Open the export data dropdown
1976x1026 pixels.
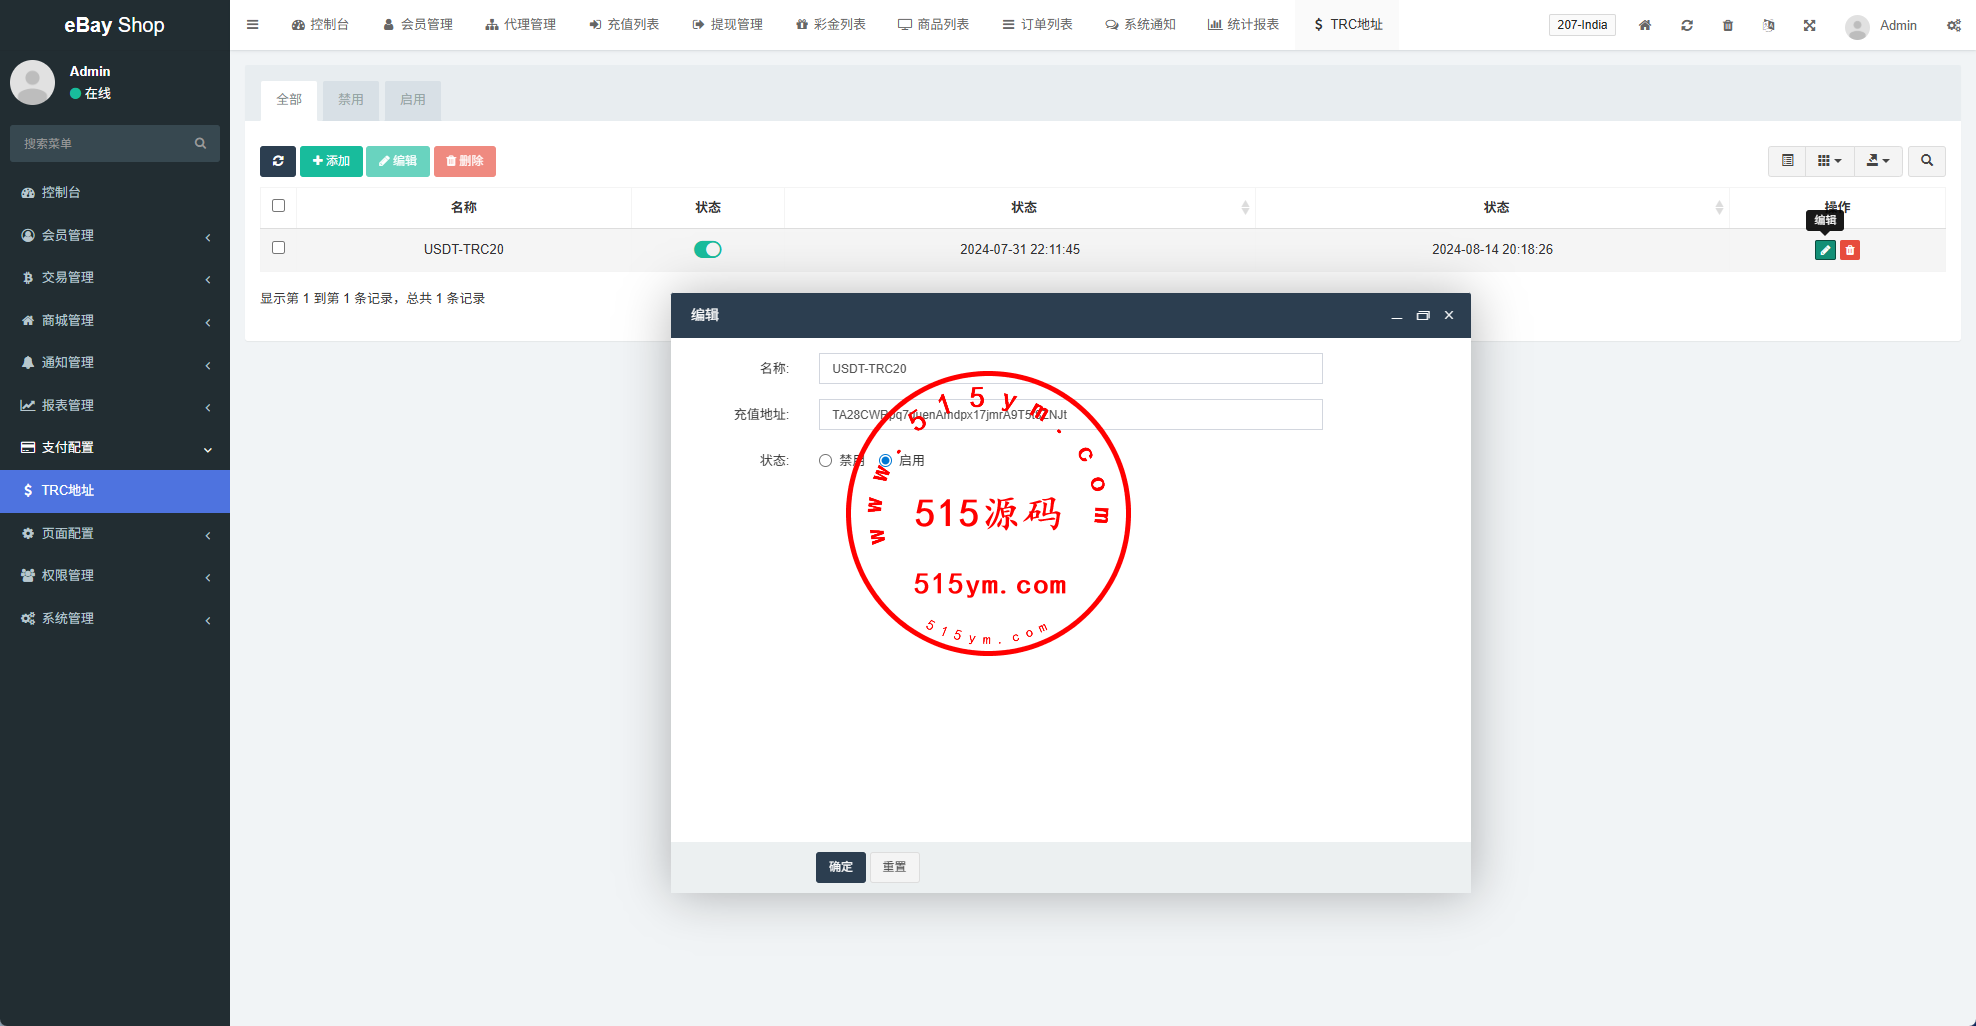(x=1878, y=161)
